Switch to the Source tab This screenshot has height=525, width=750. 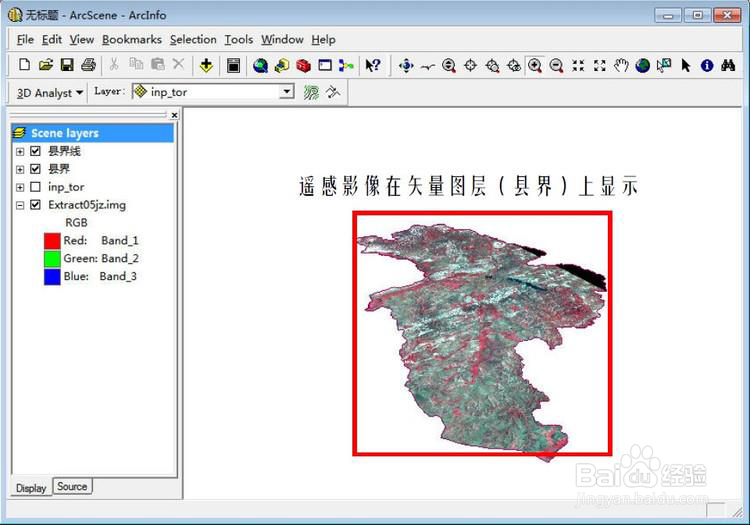coord(72,486)
